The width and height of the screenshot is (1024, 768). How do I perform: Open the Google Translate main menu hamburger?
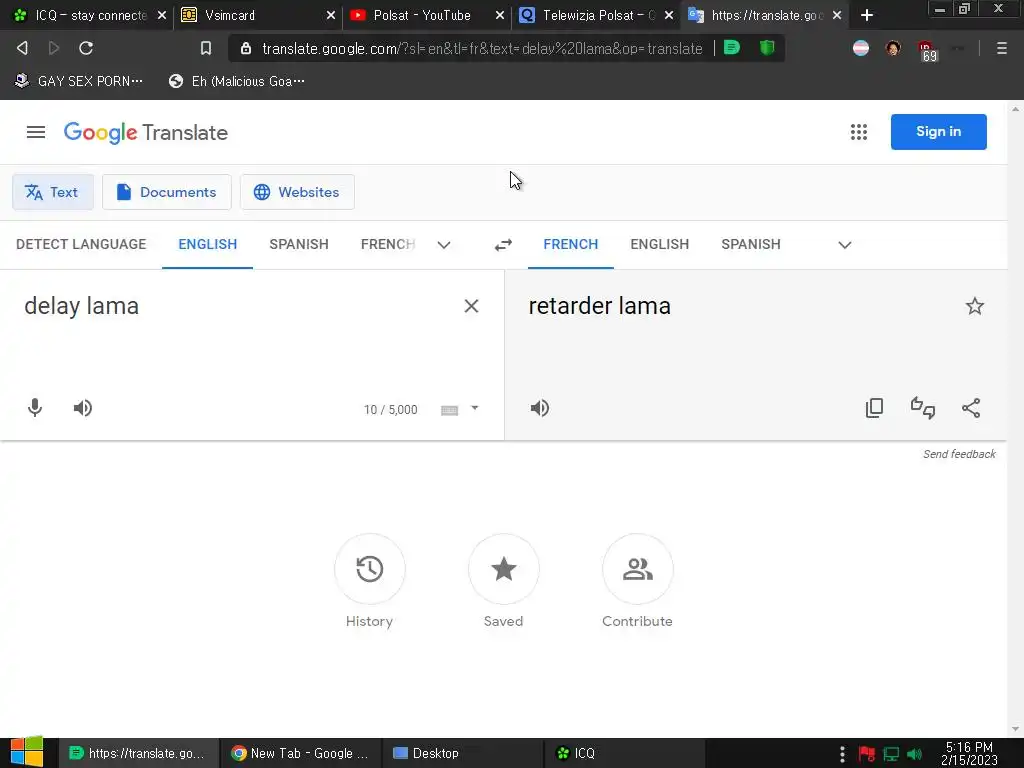(x=36, y=133)
